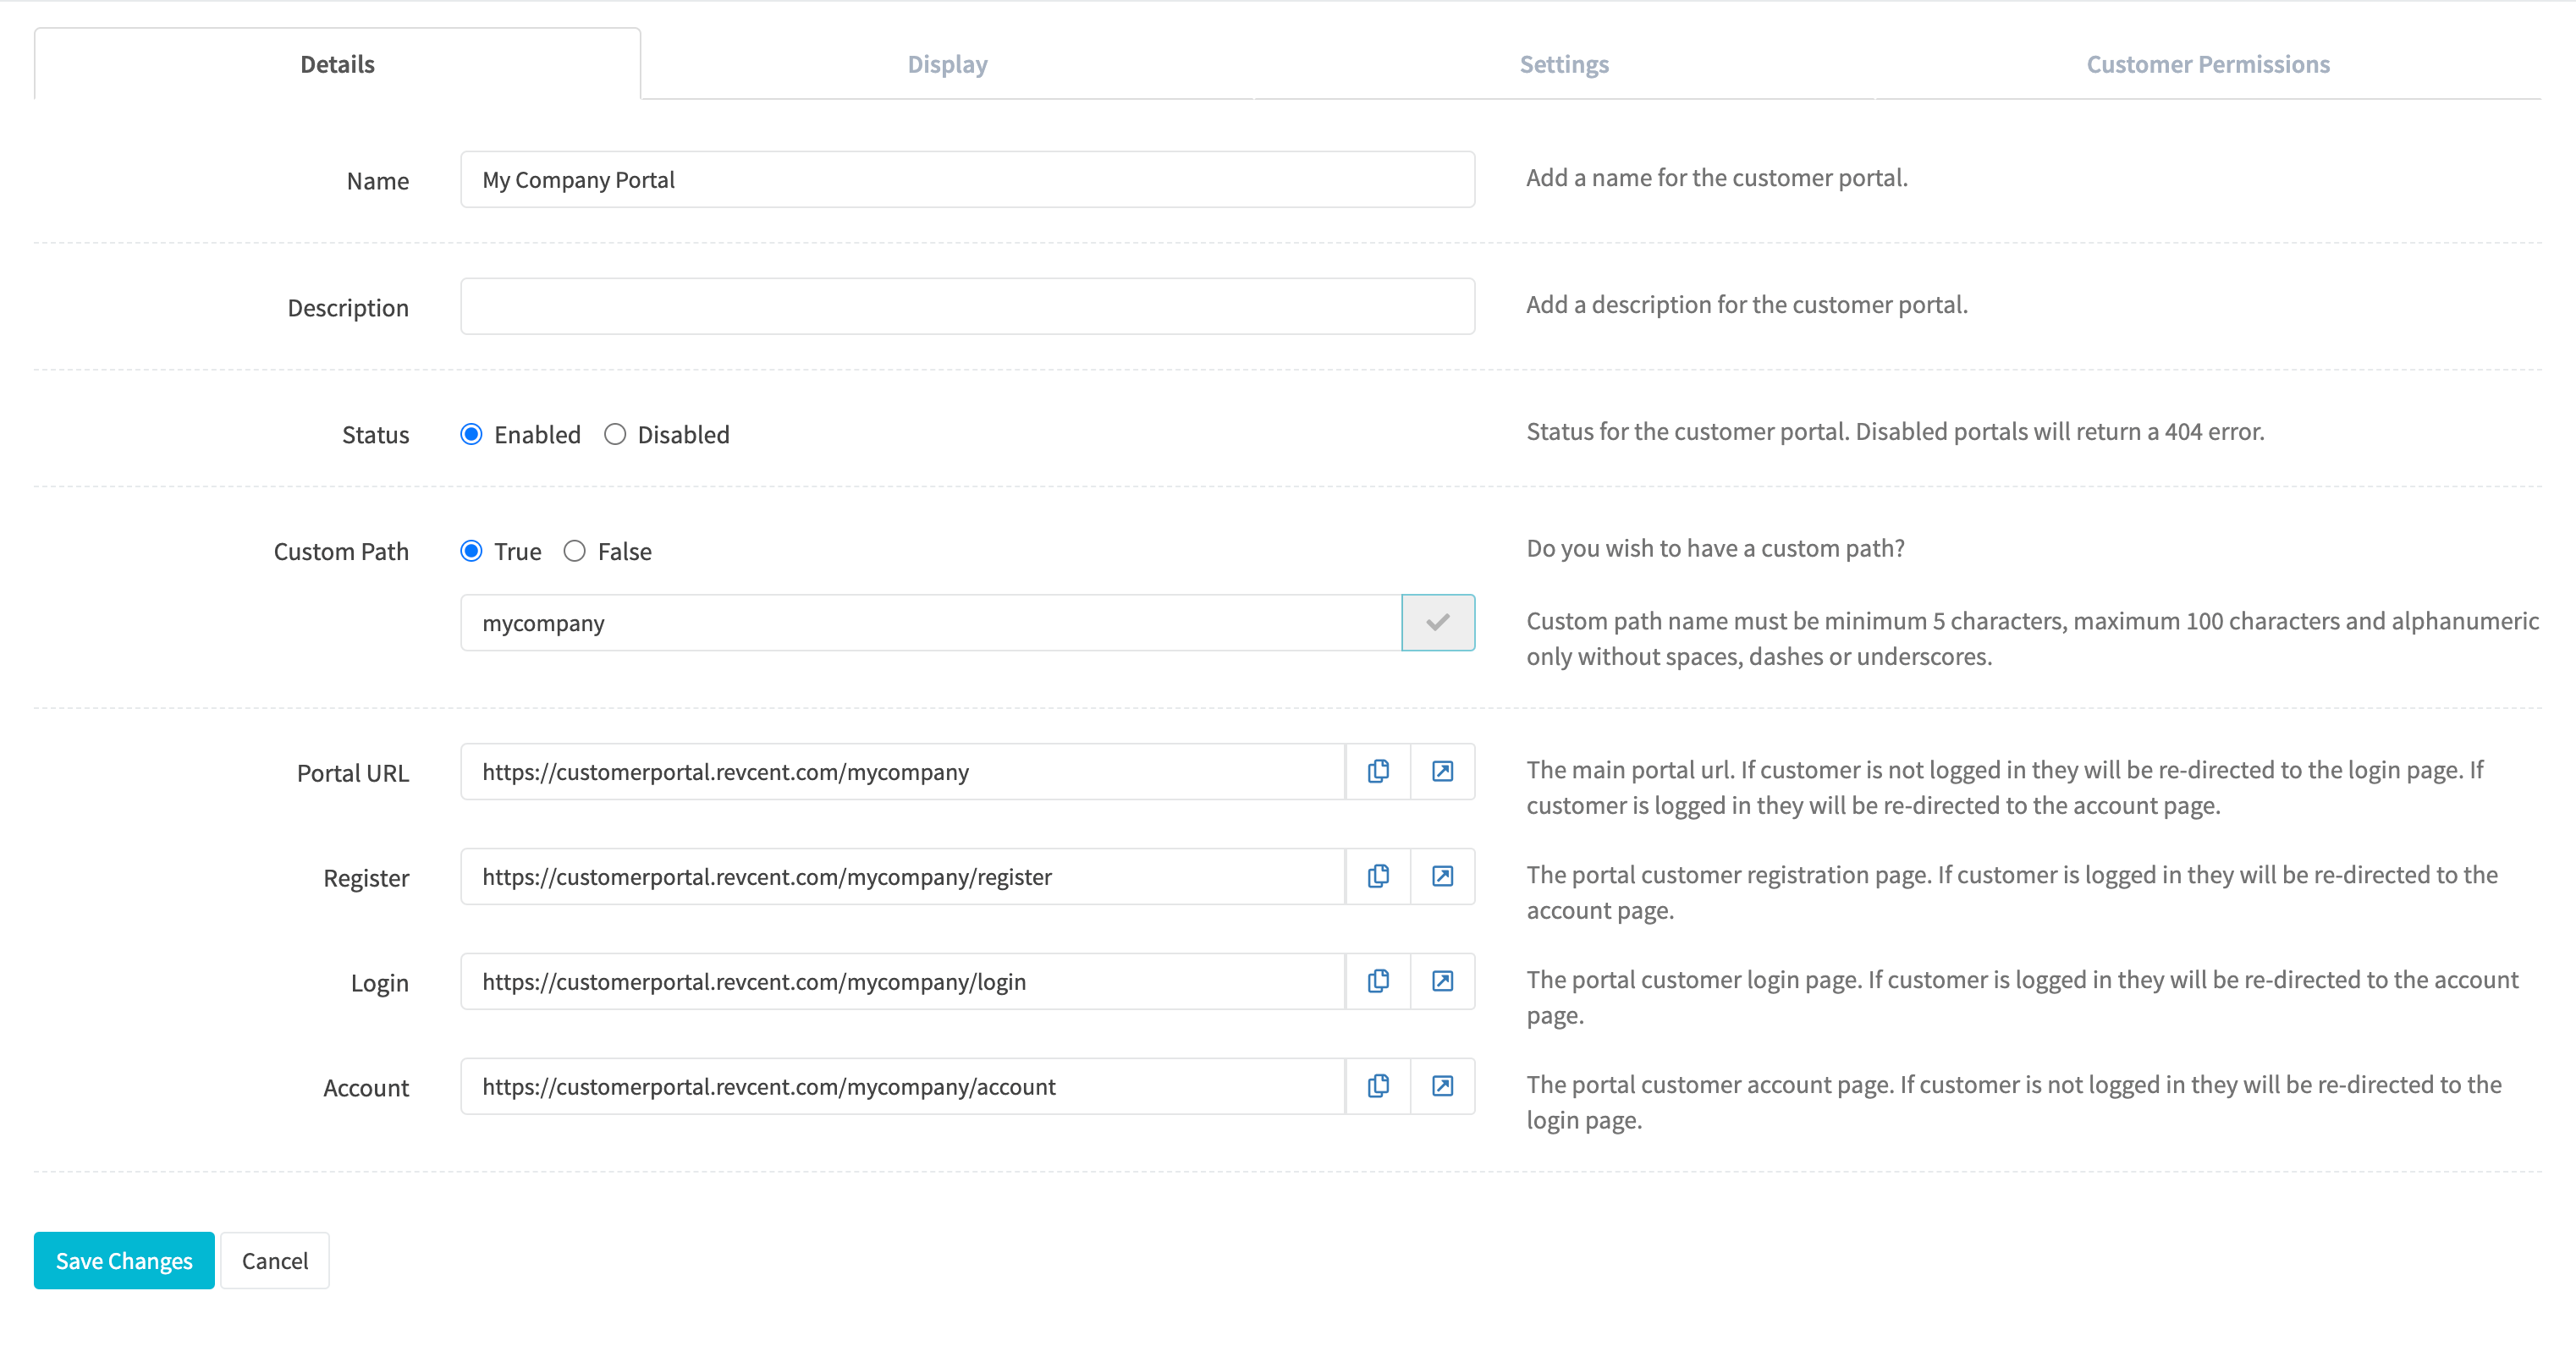Screen dimensions: 2576x1357
Task: Click the custom path field containing mycompany
Action: (931, 622)
